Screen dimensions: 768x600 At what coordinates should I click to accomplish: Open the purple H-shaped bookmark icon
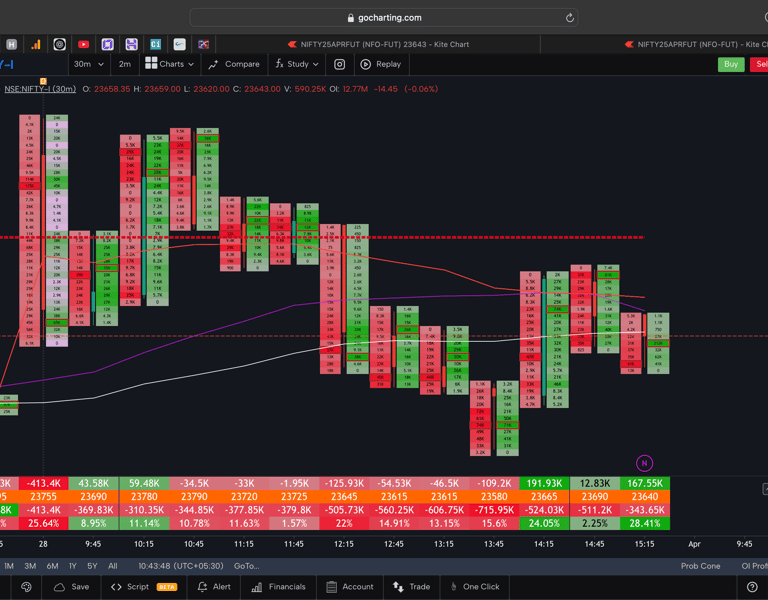(131, 45)
